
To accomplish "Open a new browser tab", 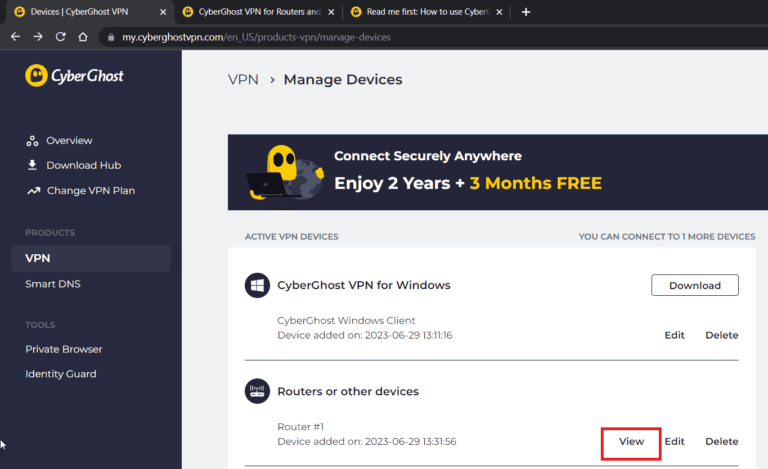I will (x=526, y=12).
